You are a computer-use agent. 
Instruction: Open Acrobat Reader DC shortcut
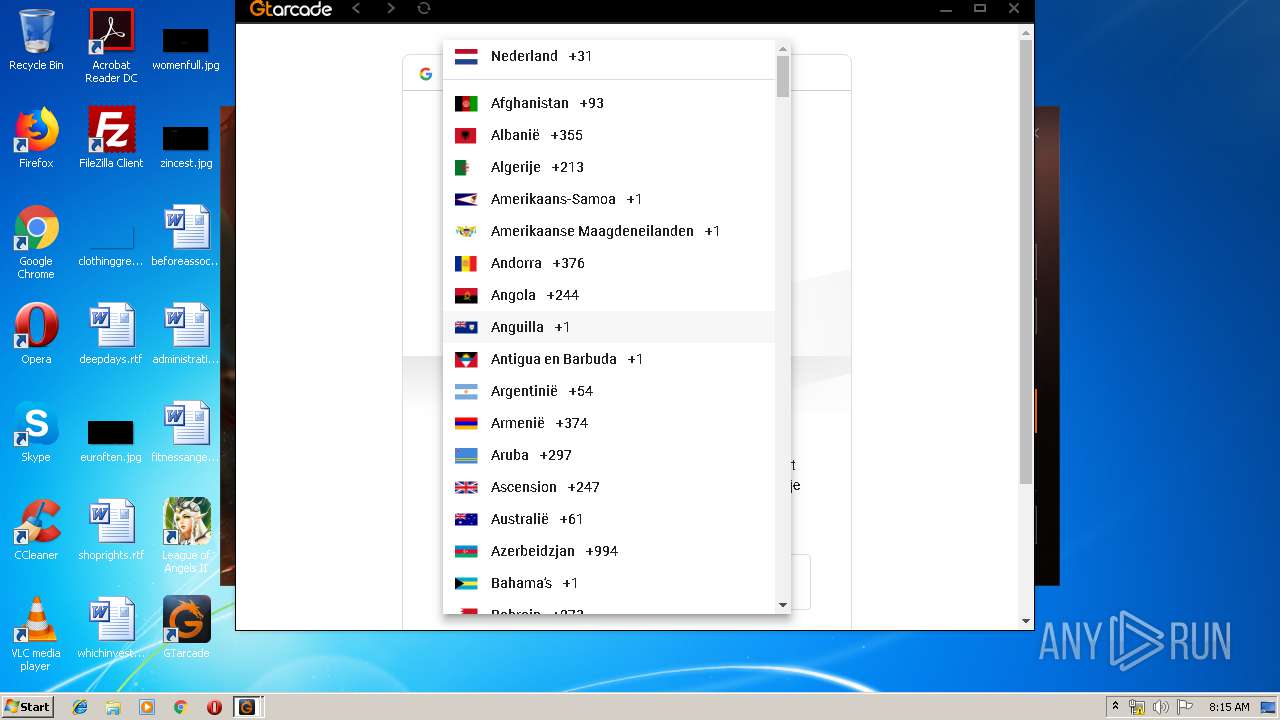111,45
